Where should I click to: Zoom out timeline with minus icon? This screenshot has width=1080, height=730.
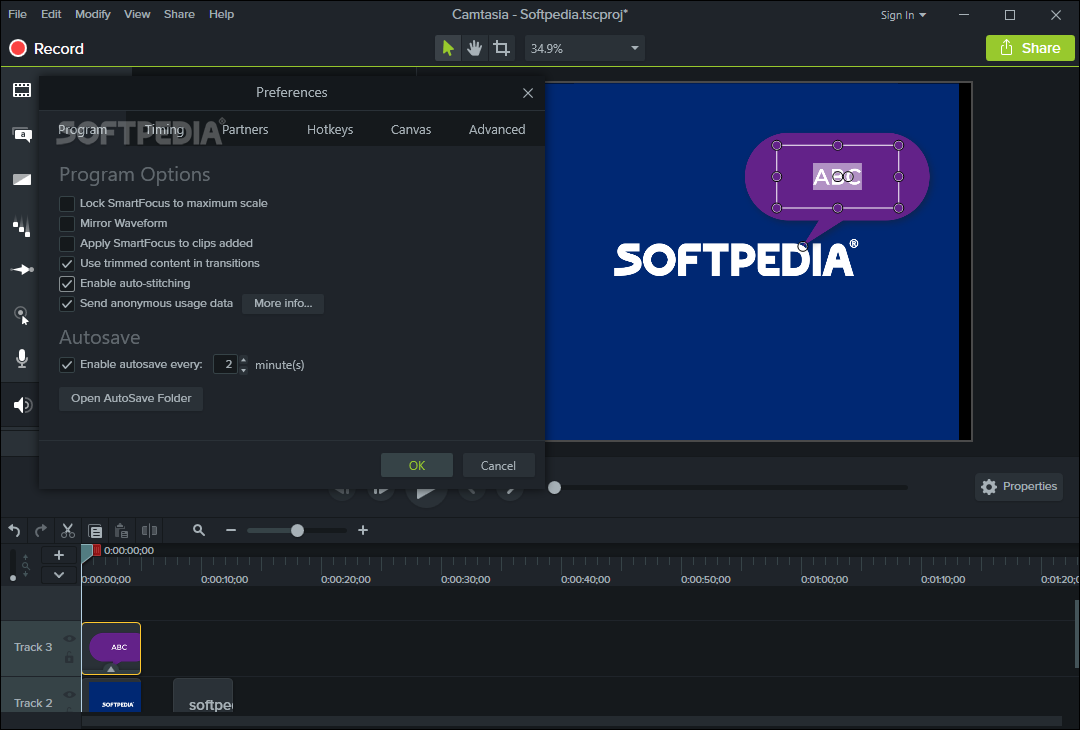(231, 530)
